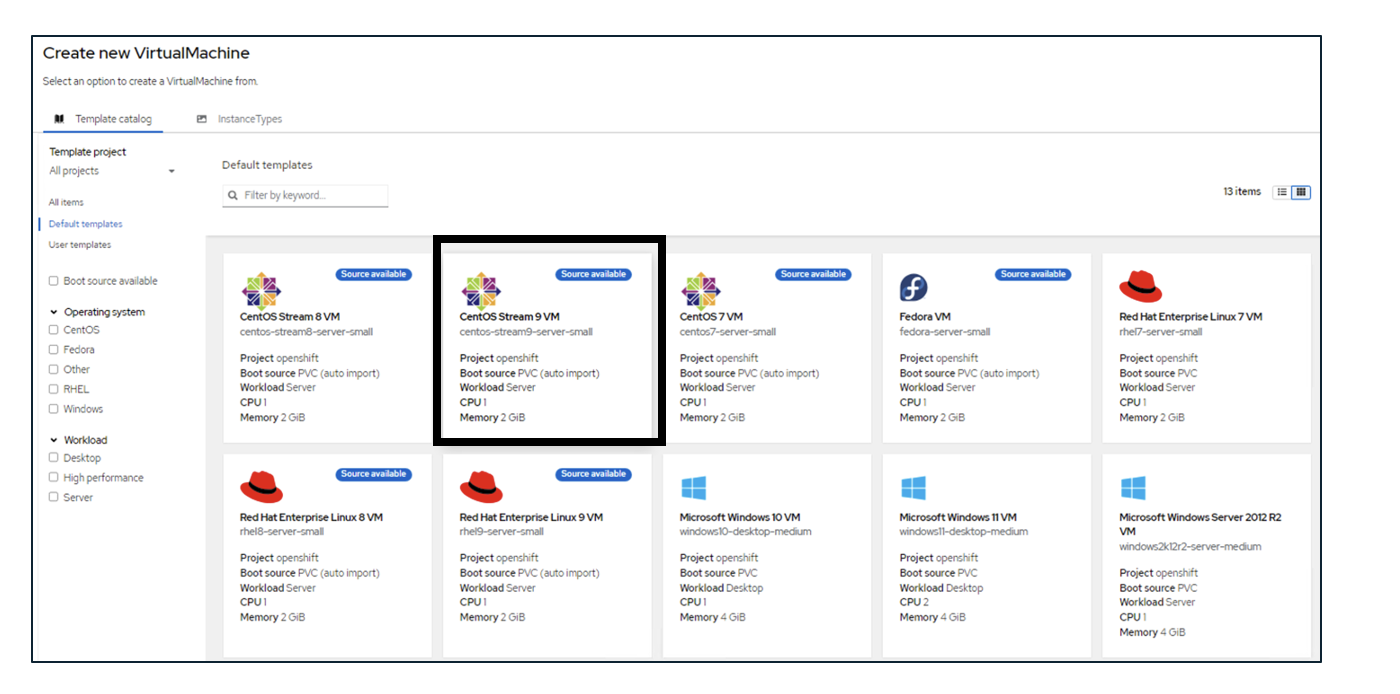
Task: Open the CentOS 7 VM title
Action: tap(711, 317)
